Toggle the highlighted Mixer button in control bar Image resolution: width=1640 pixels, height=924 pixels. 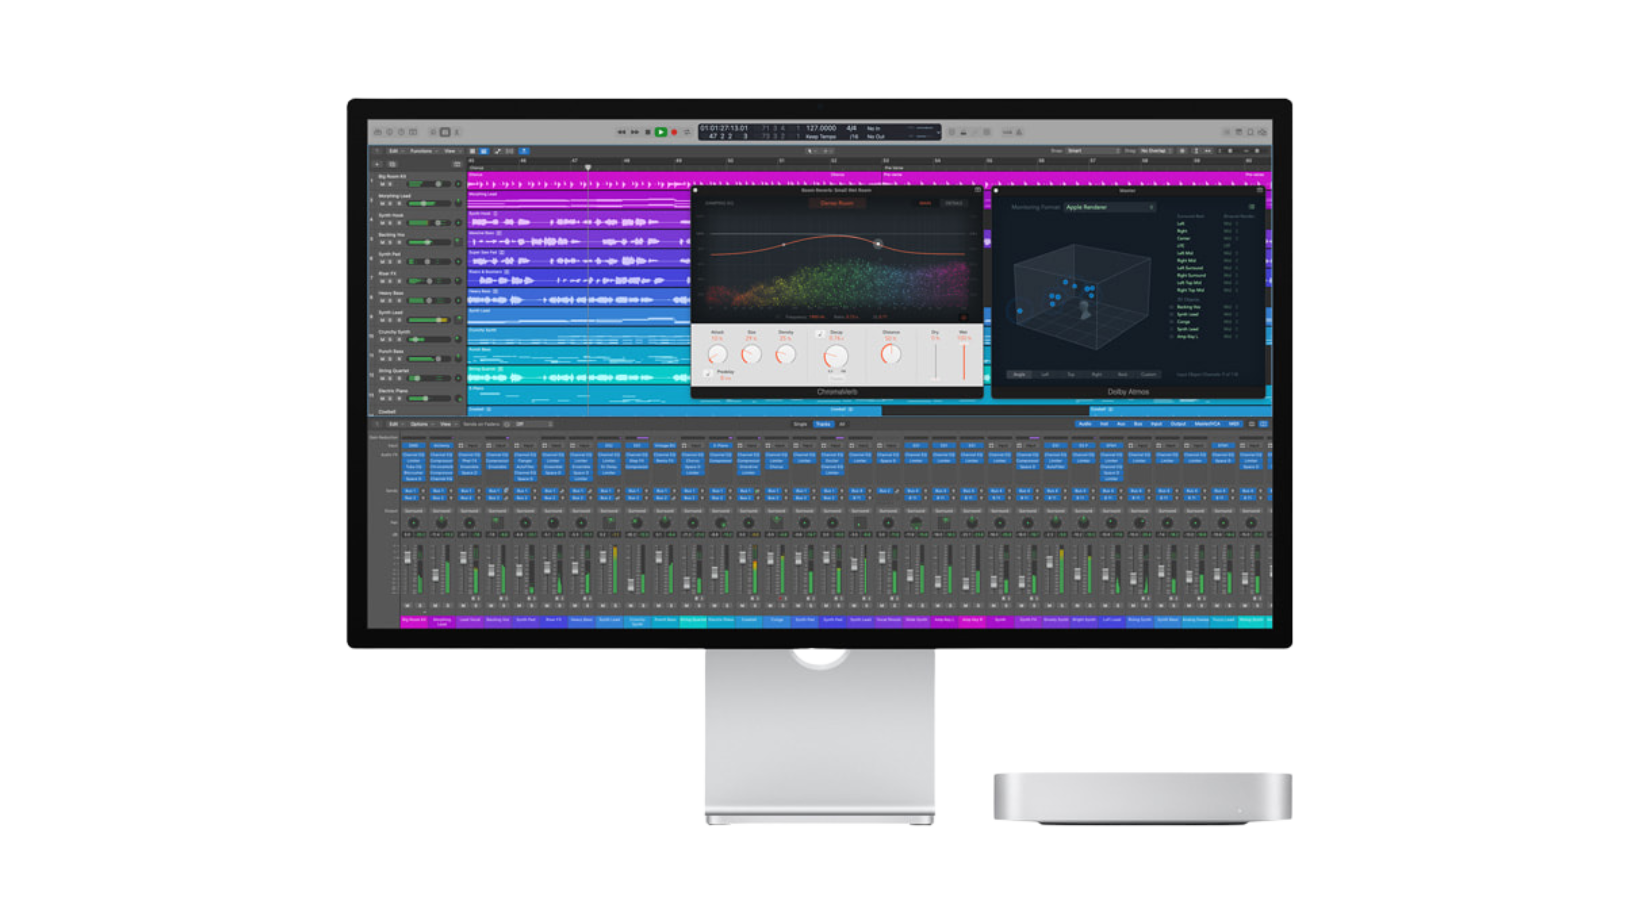[445, 132]
